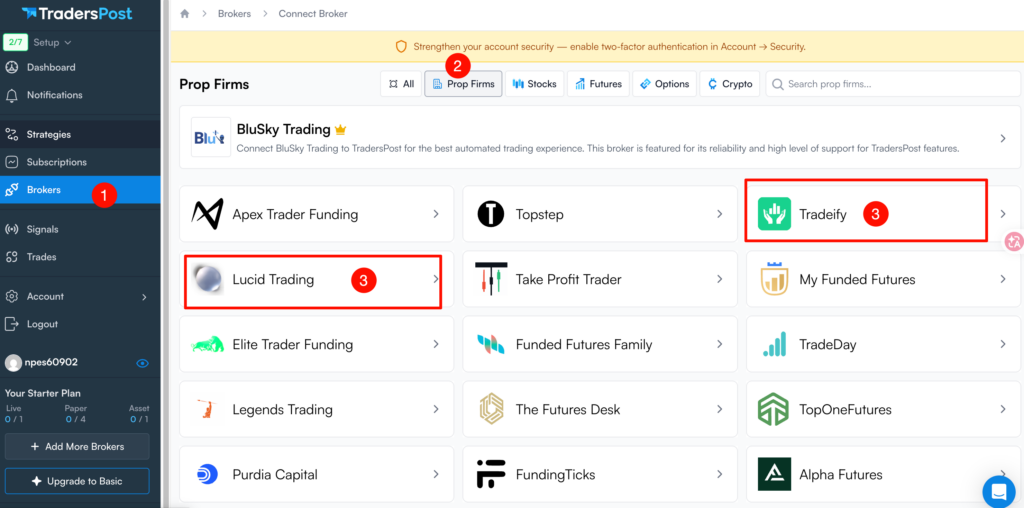Toggle the eye icon beside username npes60902
Screen dimensions: 1024x508
(142, 363)
